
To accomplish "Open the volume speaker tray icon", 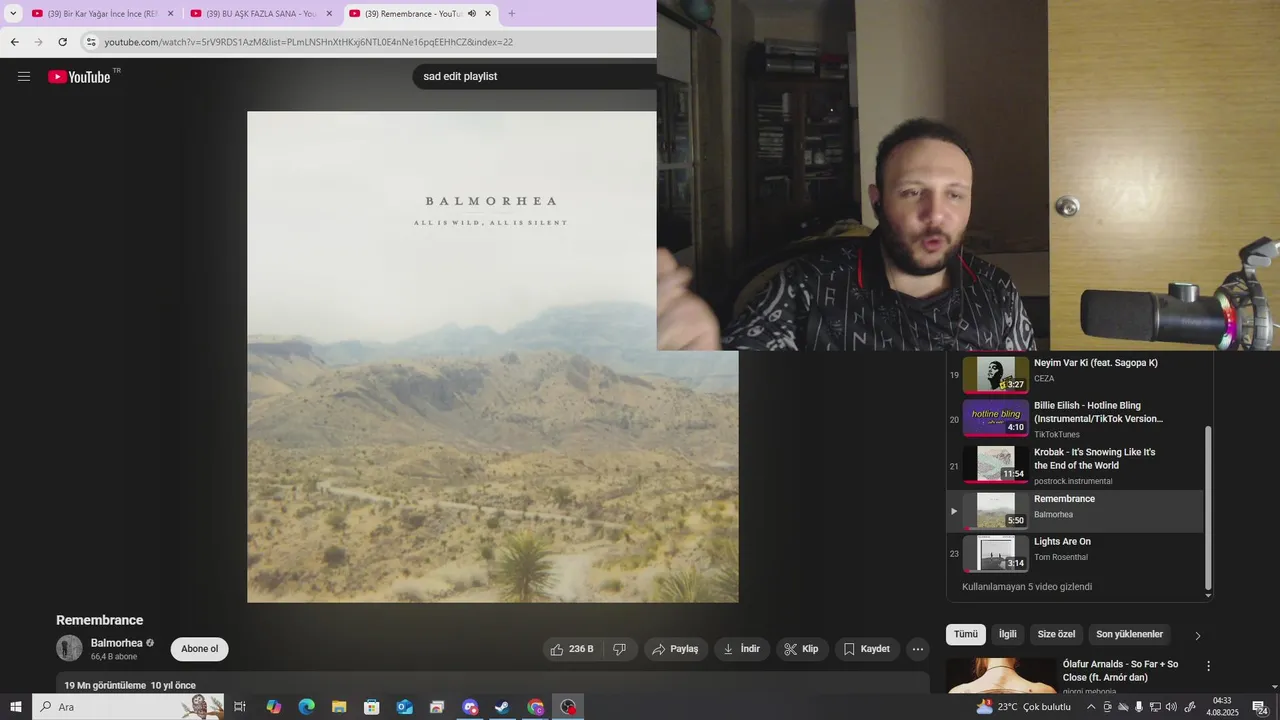I will [x=1171, y=707].
